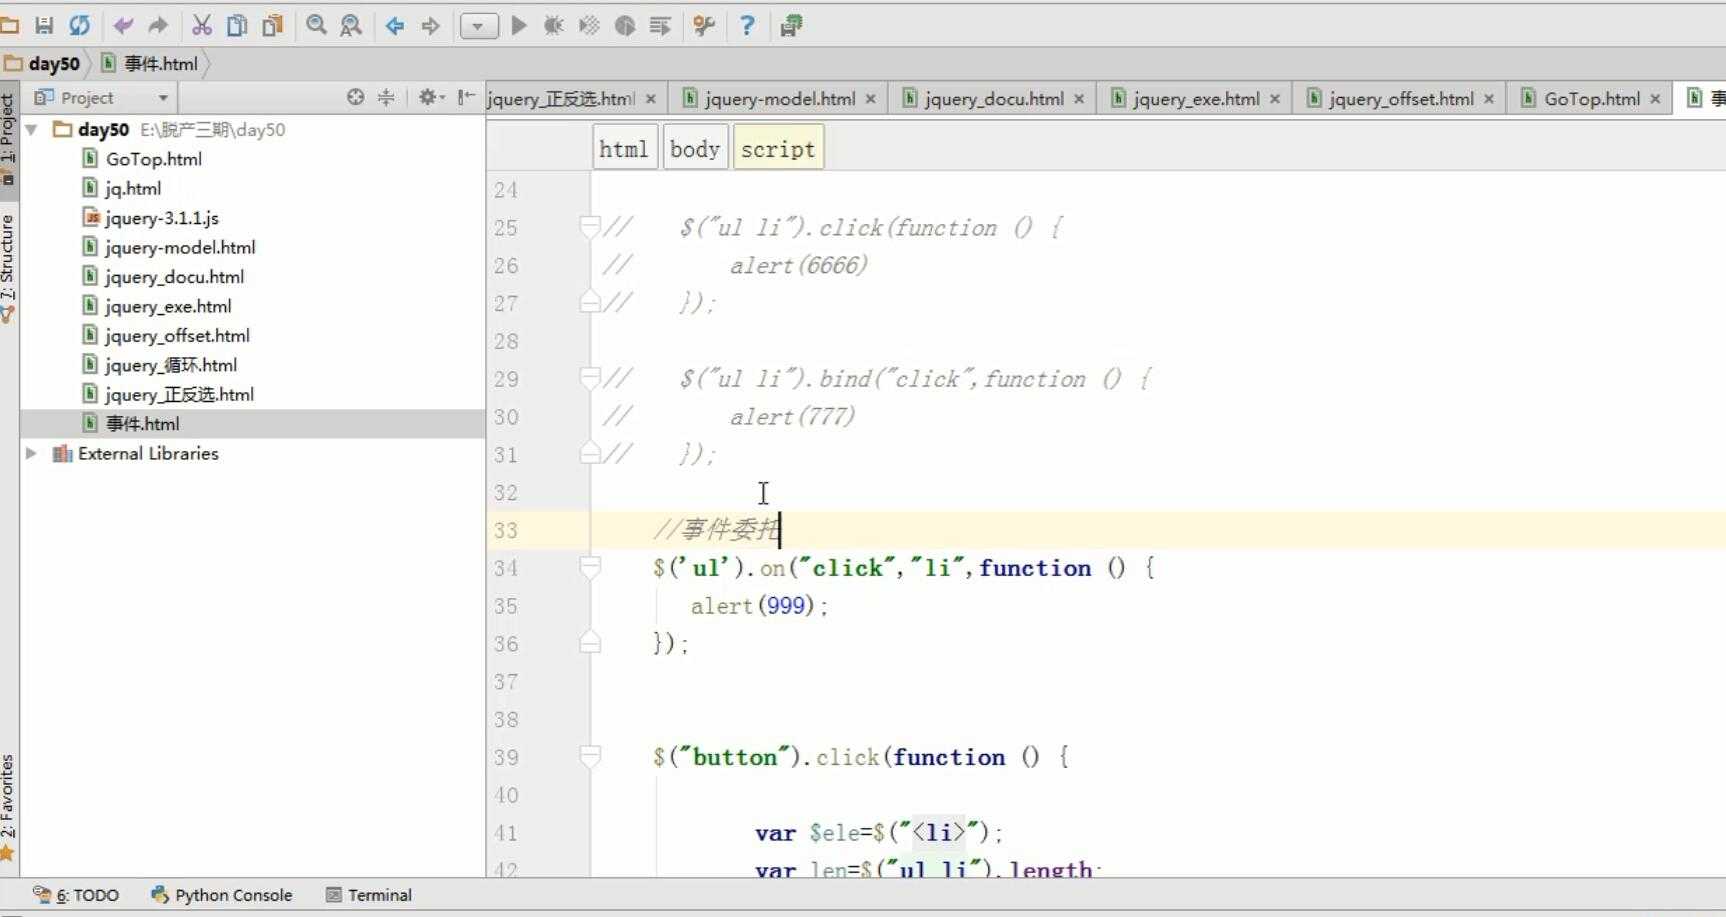The height and width of the screenshot is (917, 1726).
Task: Open the Python Console tool window
Action: point(222,895)
